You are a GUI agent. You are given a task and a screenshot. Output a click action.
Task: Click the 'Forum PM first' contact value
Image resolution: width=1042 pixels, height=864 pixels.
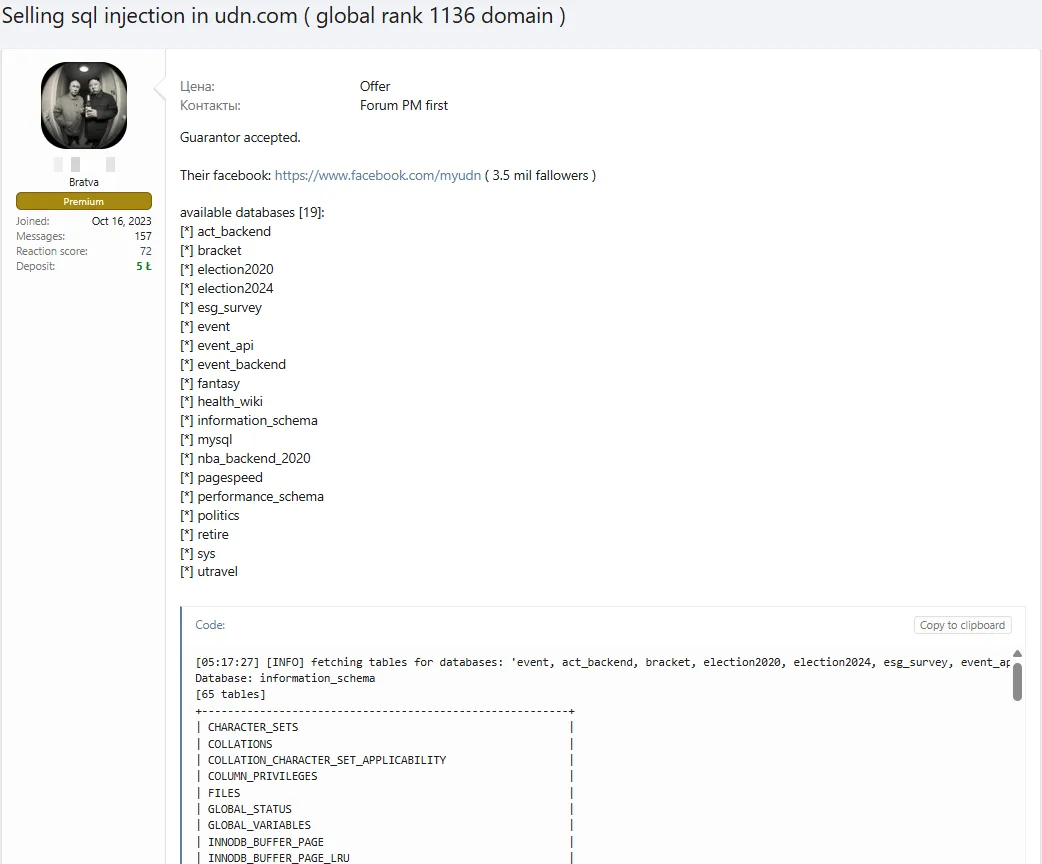404,105
